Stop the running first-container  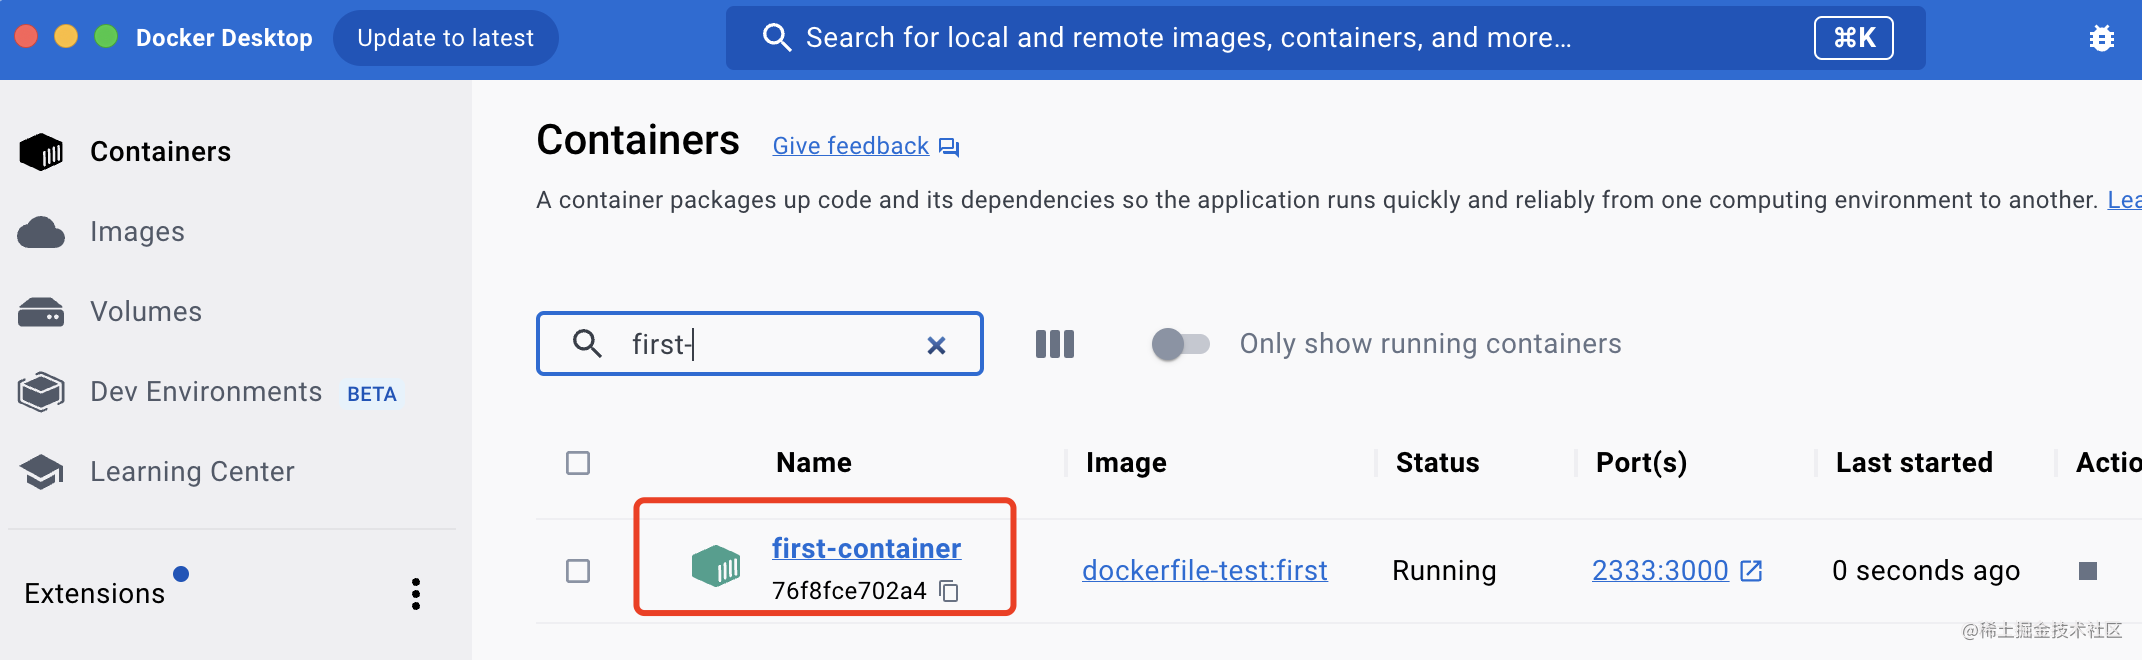[2087, 571]
